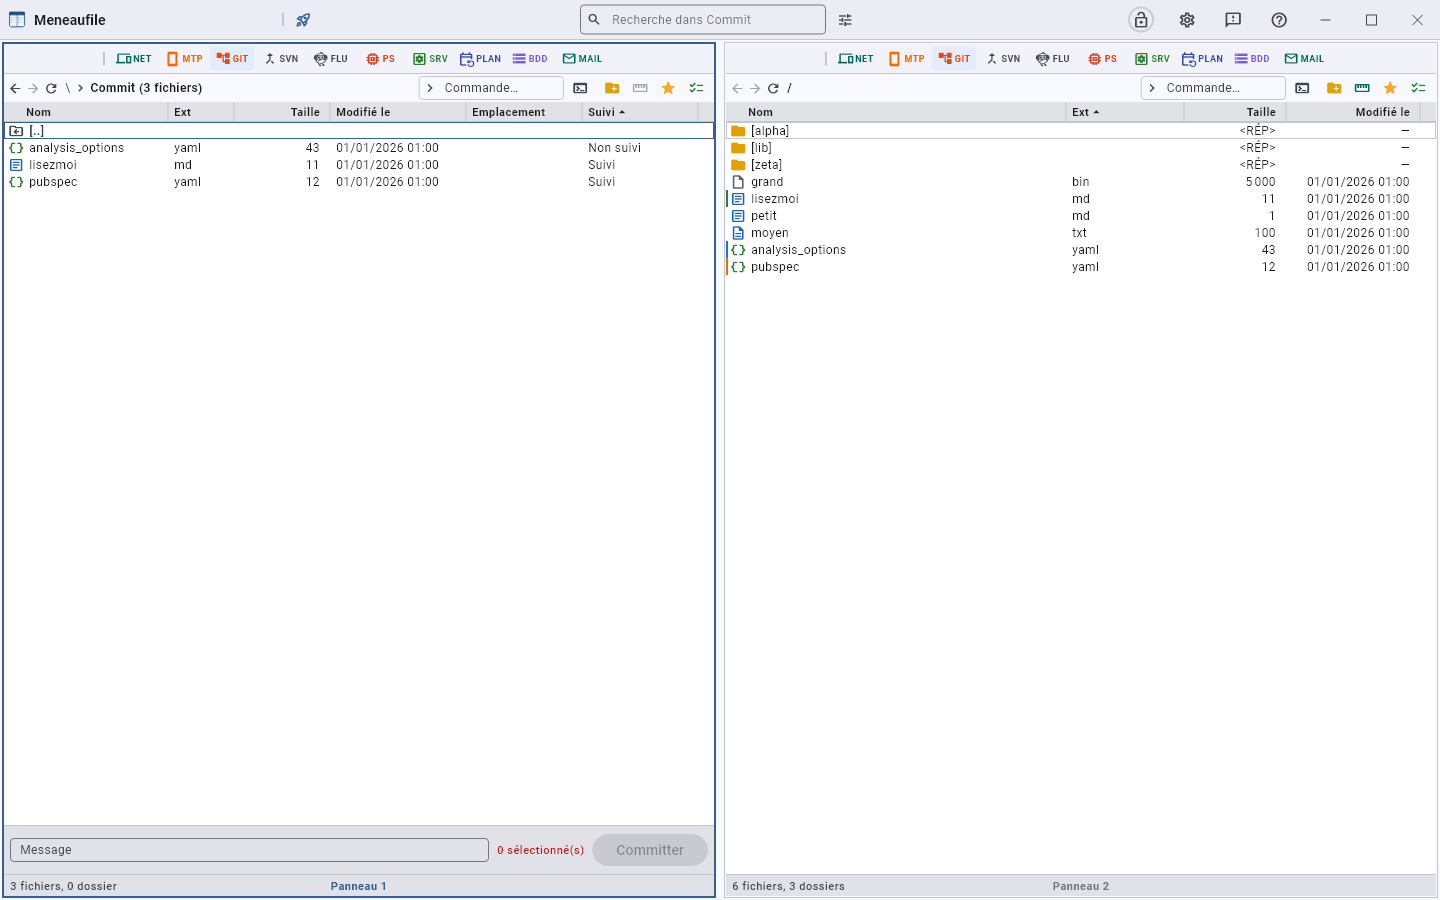The height and width of the screenshot is (900, 1440).
Task: Open terminal icon in the right panel
Action: click(x=1302, y=88)
